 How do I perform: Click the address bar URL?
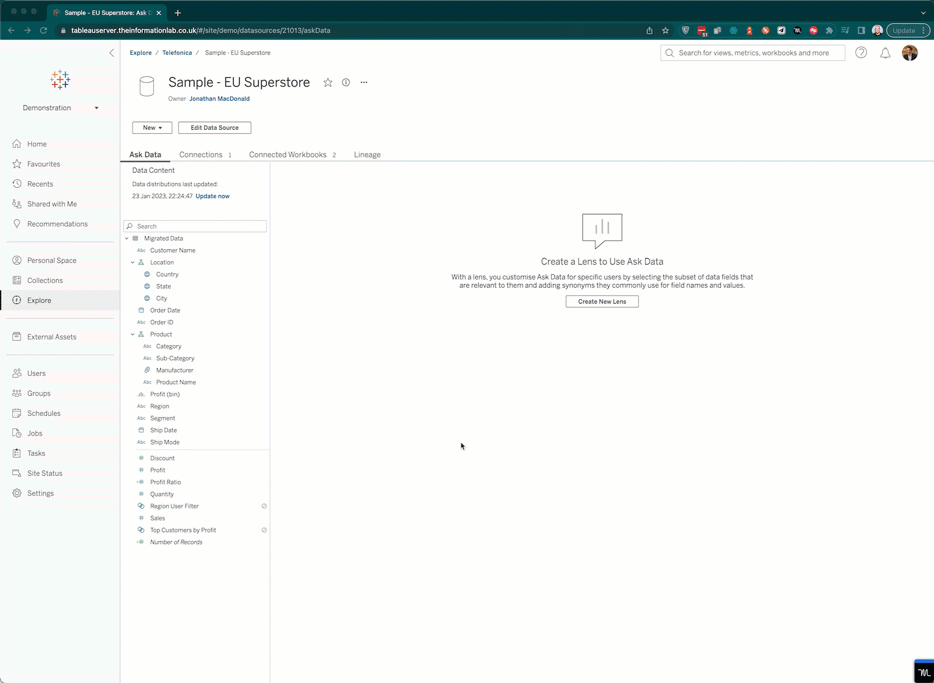[x=201, y=30]
